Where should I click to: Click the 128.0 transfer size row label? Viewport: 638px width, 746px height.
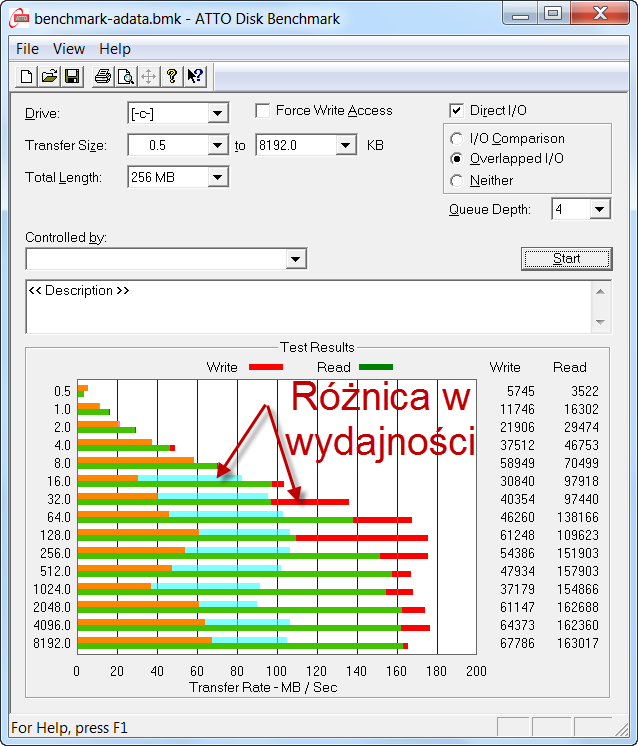tap(55, 535)
